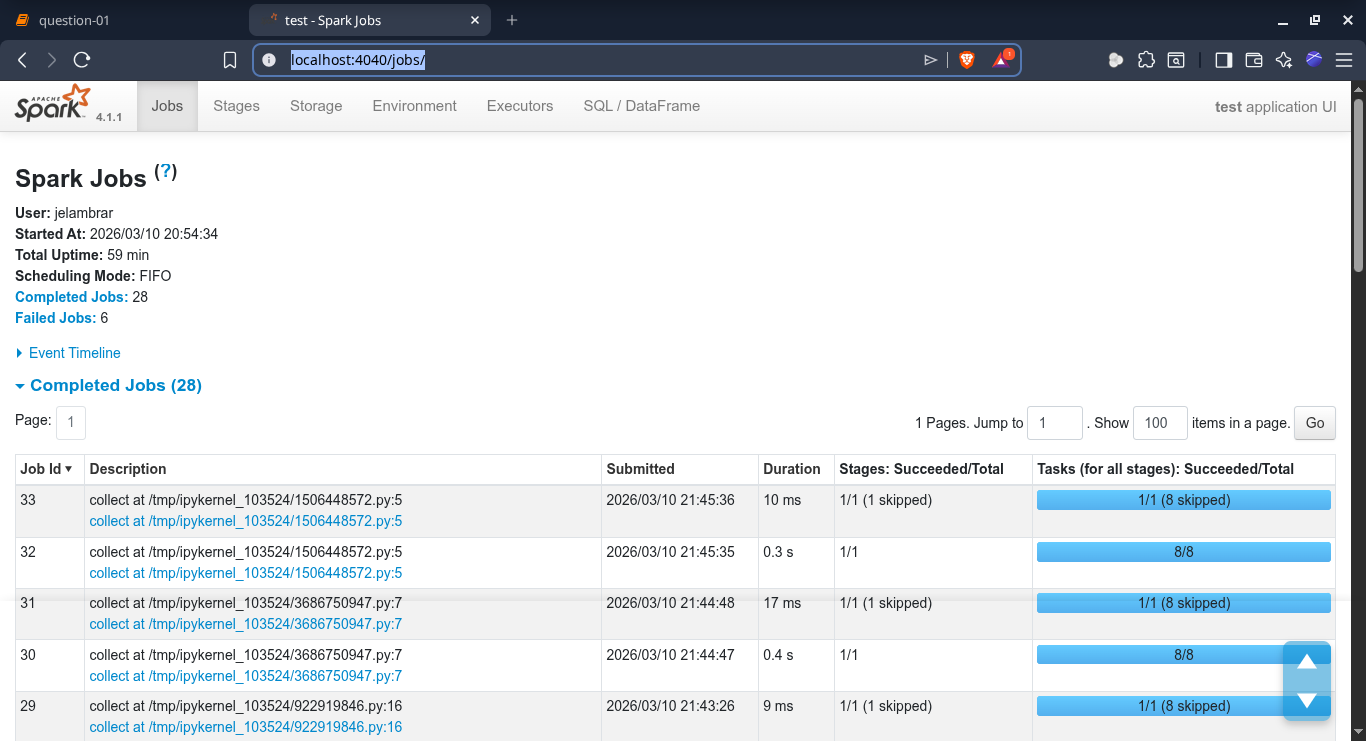The width and height of the screenshot is (1366, 741).
Task: Click job 33 task progress bar
Action: click(1184, 500)
